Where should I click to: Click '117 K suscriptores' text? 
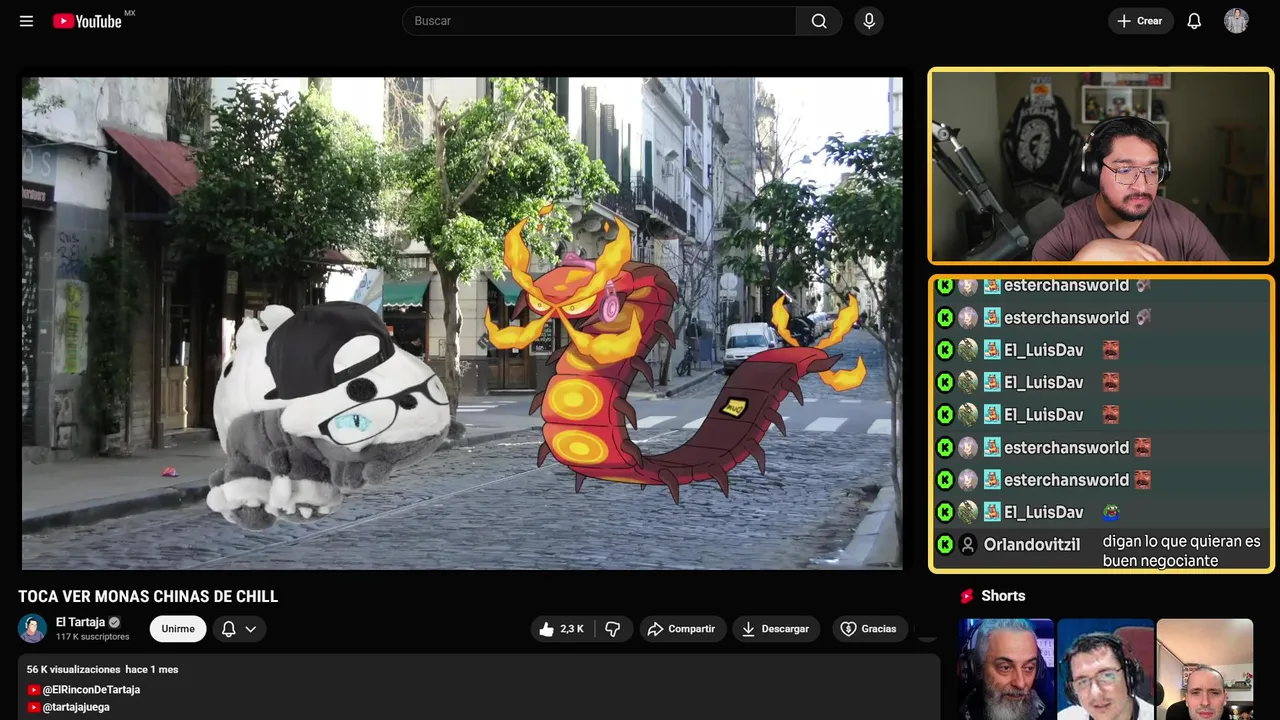click(x=93, y=637)
